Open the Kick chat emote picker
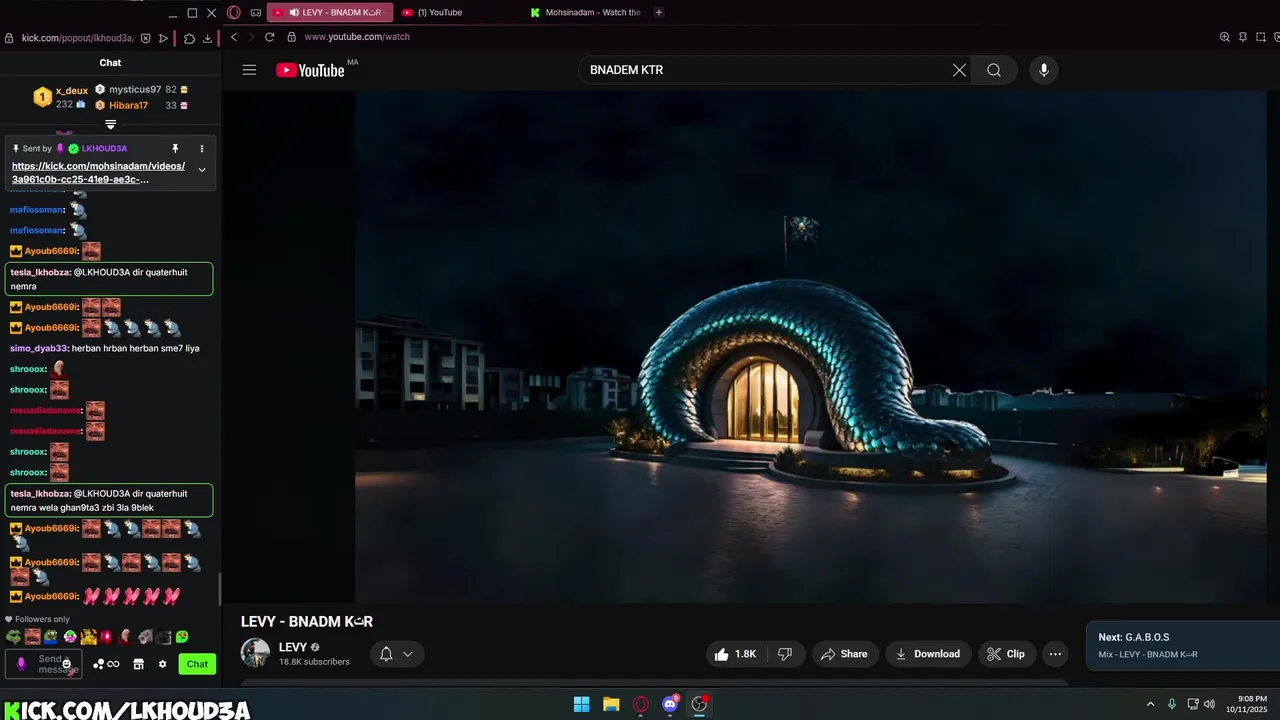The image size is (1280, 720). pyautogui.click(x=67, y=664)
